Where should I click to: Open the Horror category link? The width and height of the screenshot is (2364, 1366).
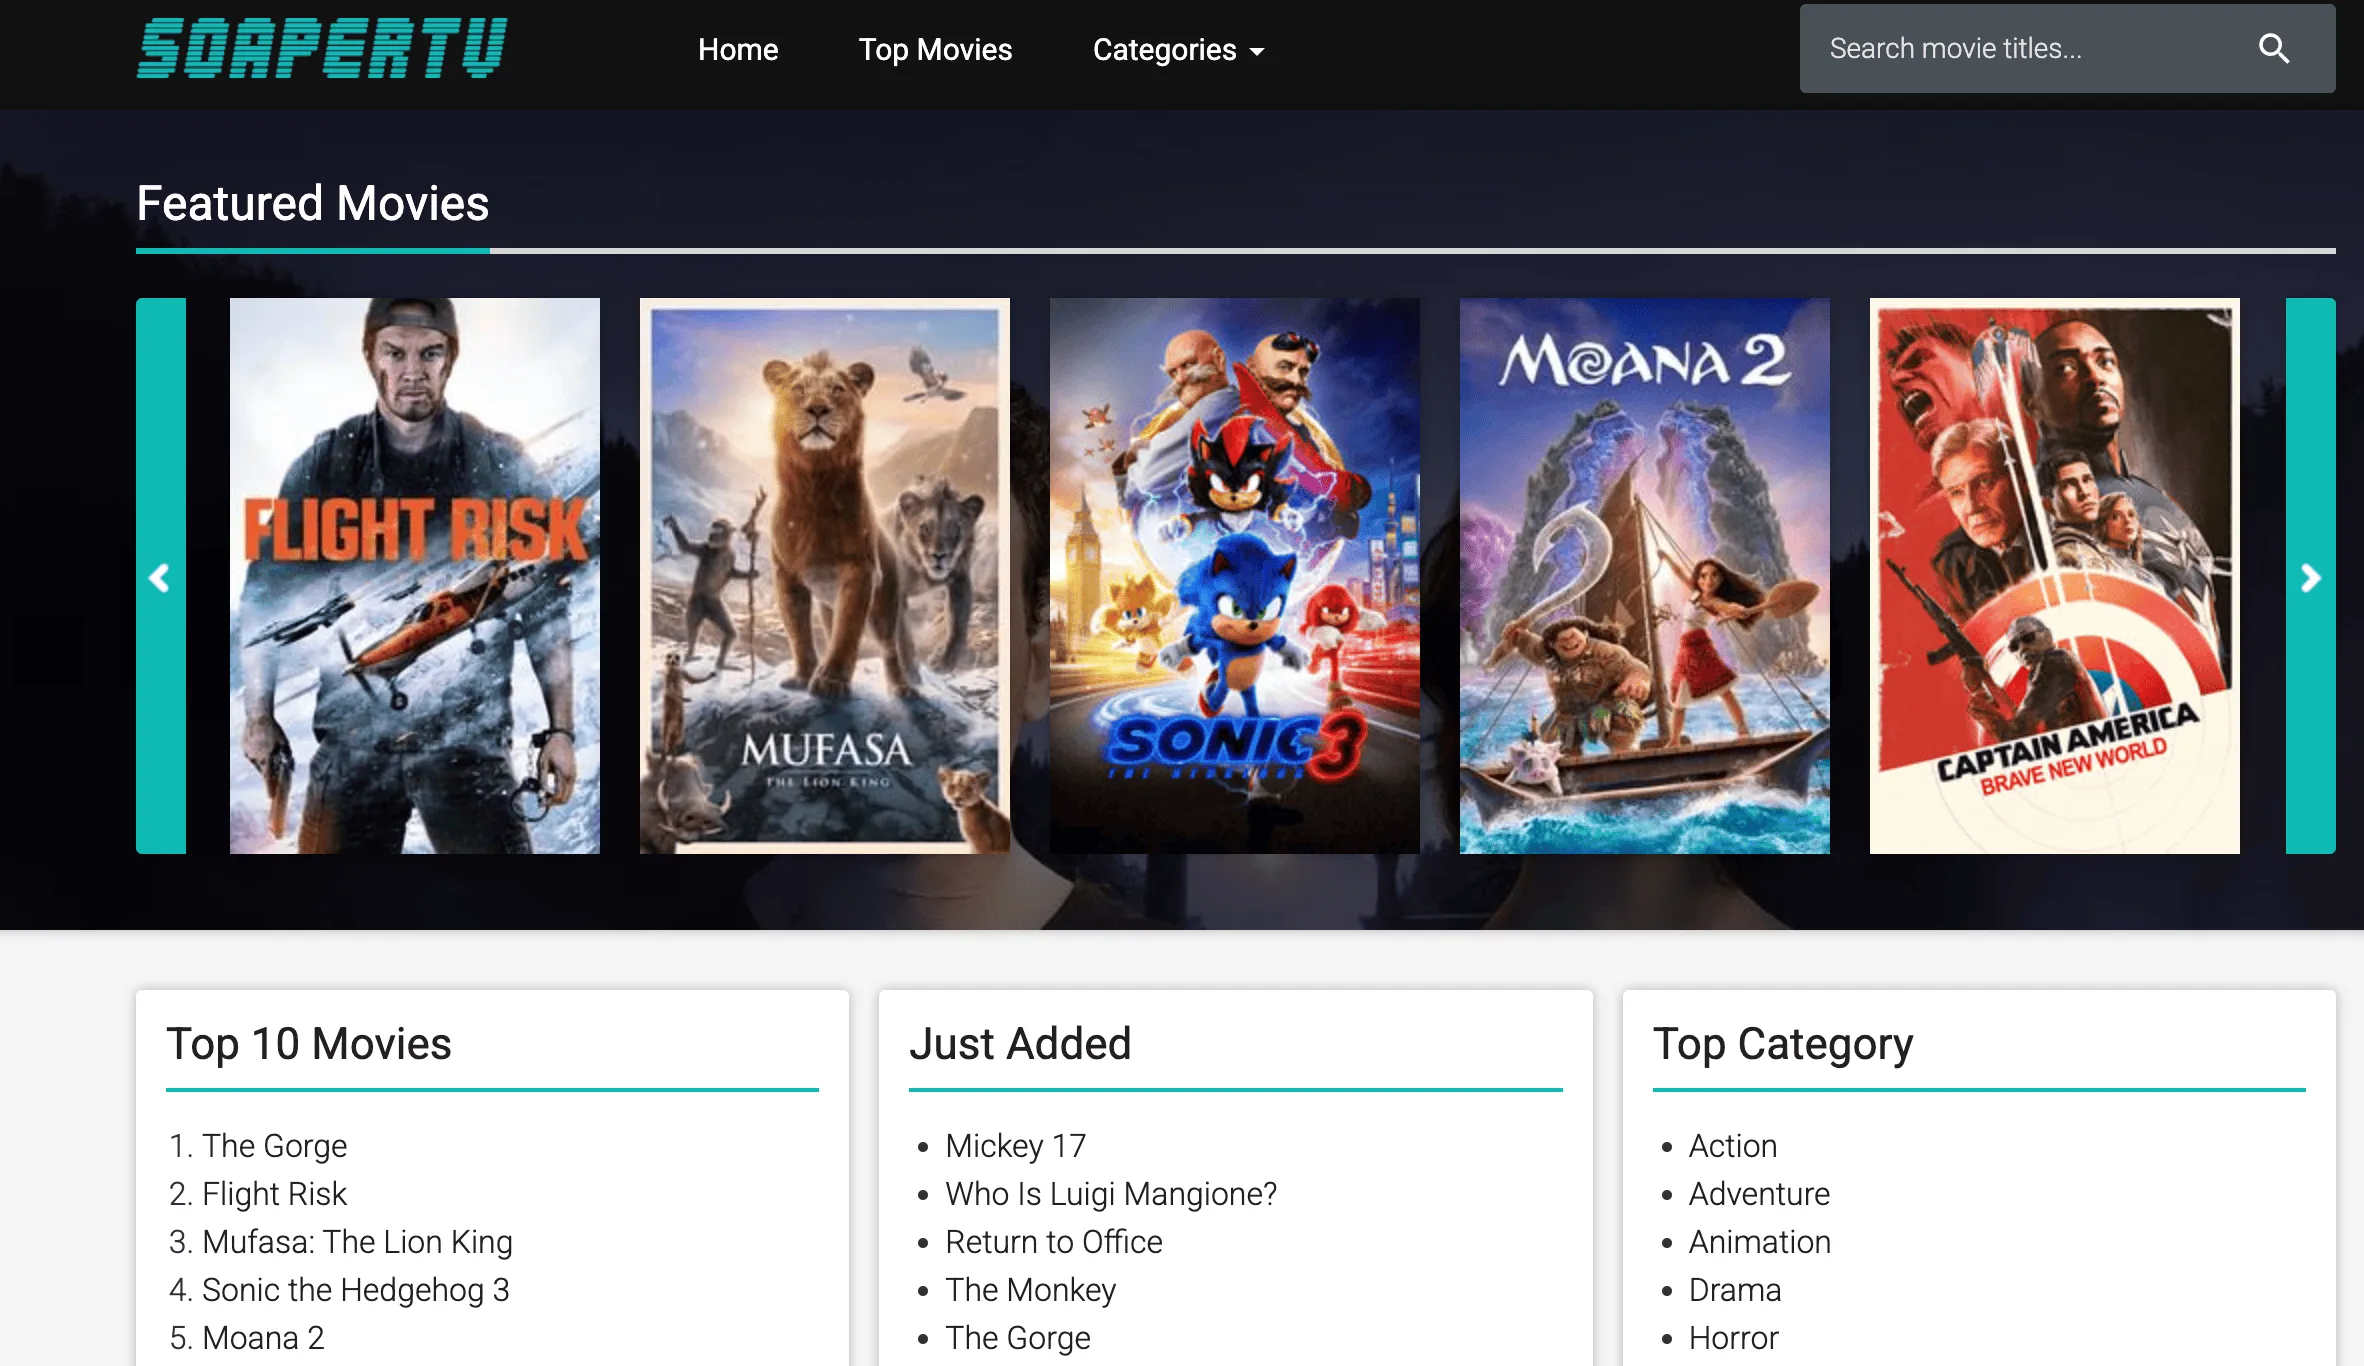point(1733,1338)
